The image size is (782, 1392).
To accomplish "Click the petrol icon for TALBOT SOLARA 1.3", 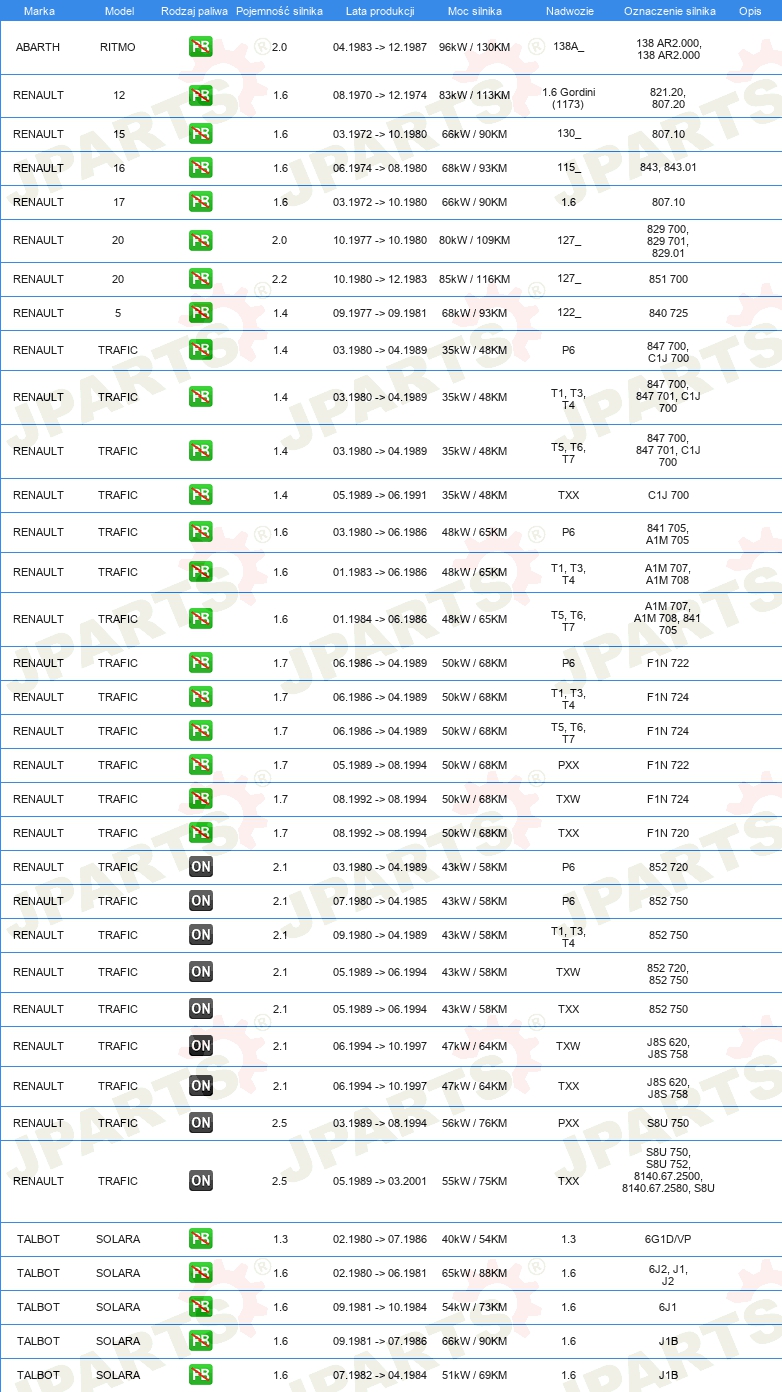I will pyautogui.click(x=200, y=1239).
